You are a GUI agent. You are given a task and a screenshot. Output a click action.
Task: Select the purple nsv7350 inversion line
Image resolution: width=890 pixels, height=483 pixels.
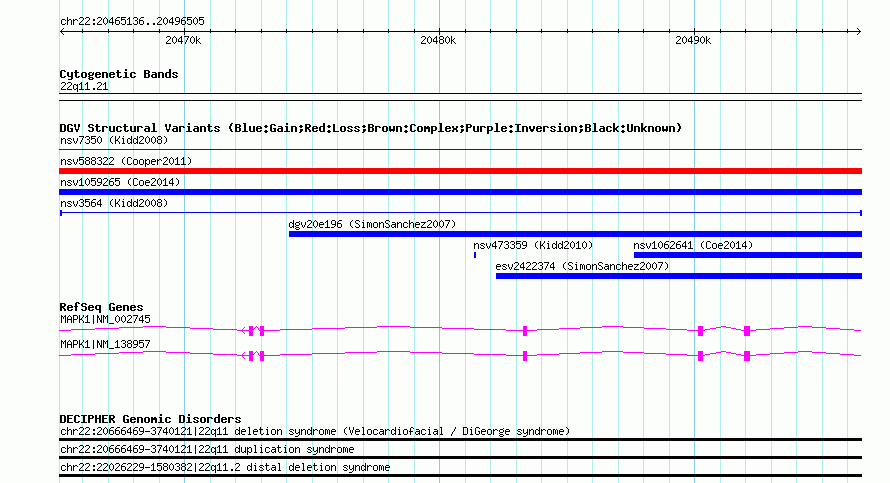coord(460,150)
